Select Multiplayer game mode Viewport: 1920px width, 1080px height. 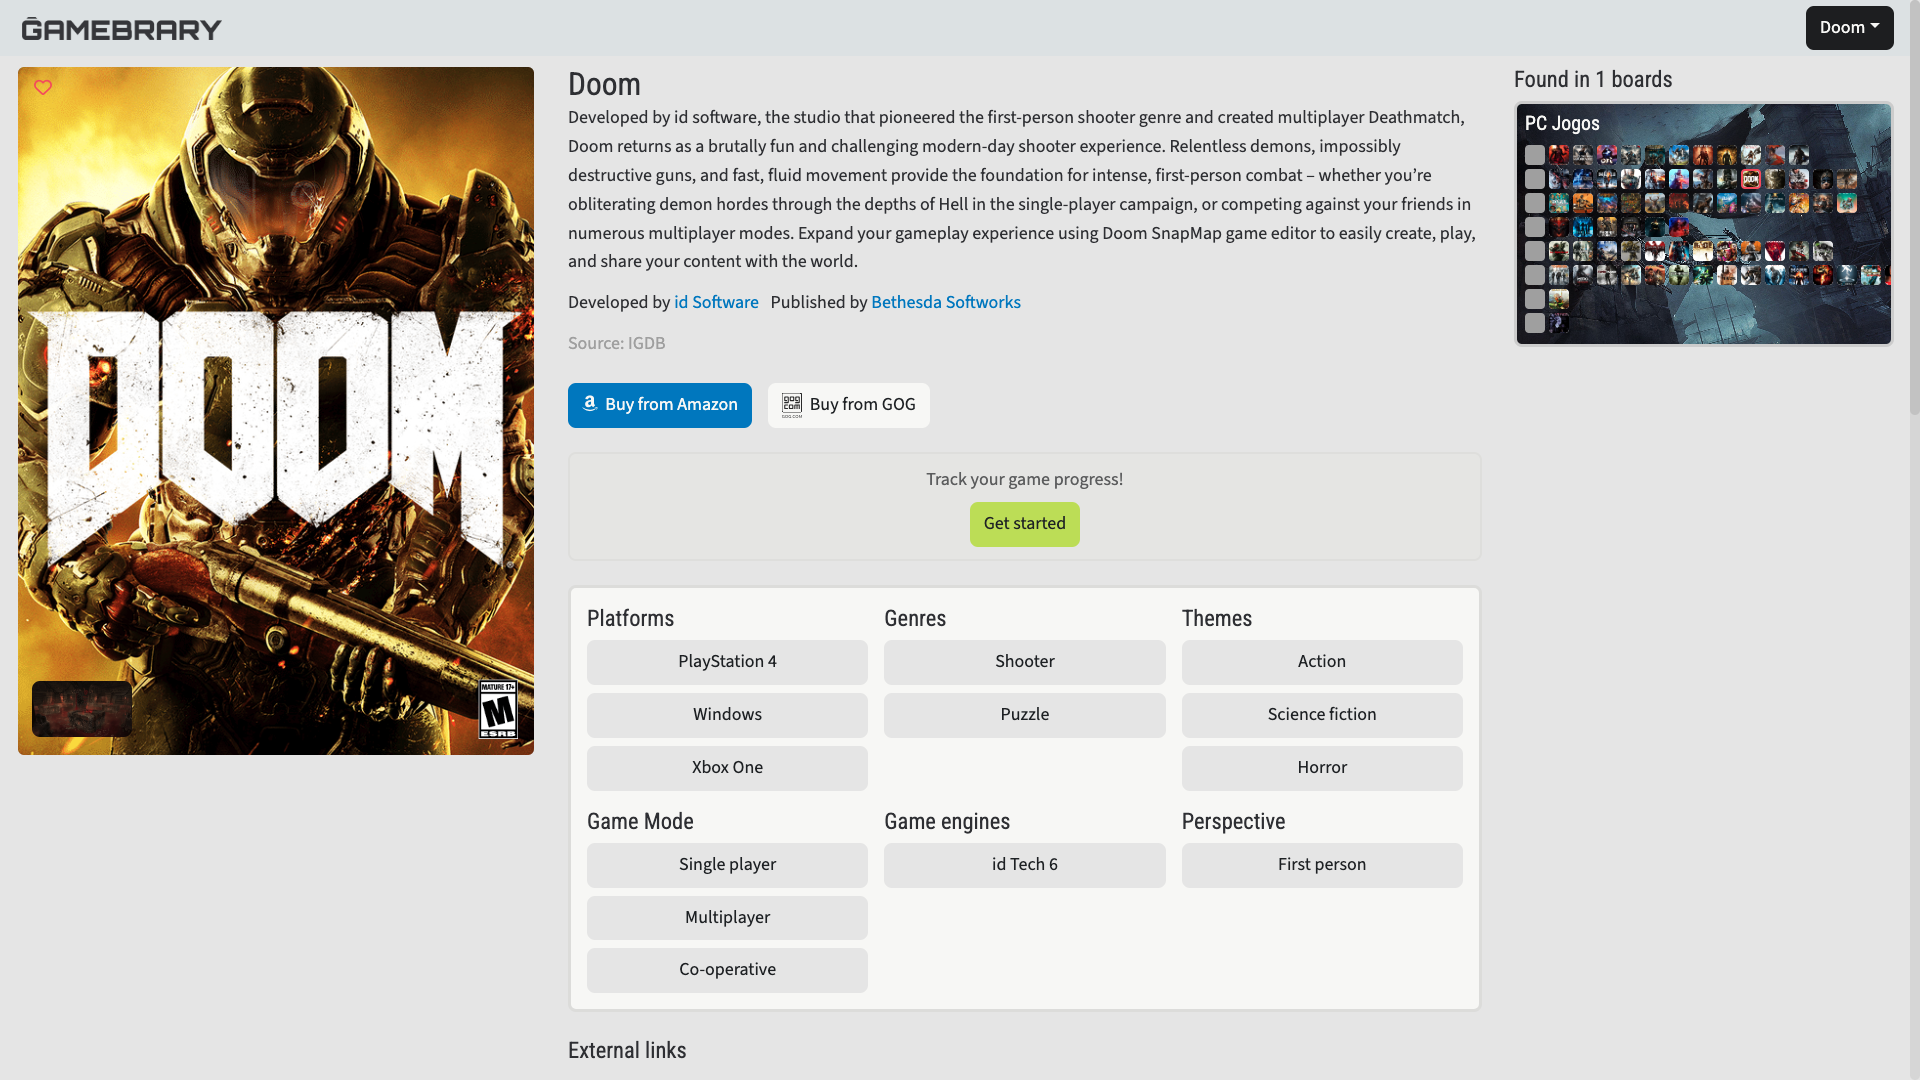point(727,918)
